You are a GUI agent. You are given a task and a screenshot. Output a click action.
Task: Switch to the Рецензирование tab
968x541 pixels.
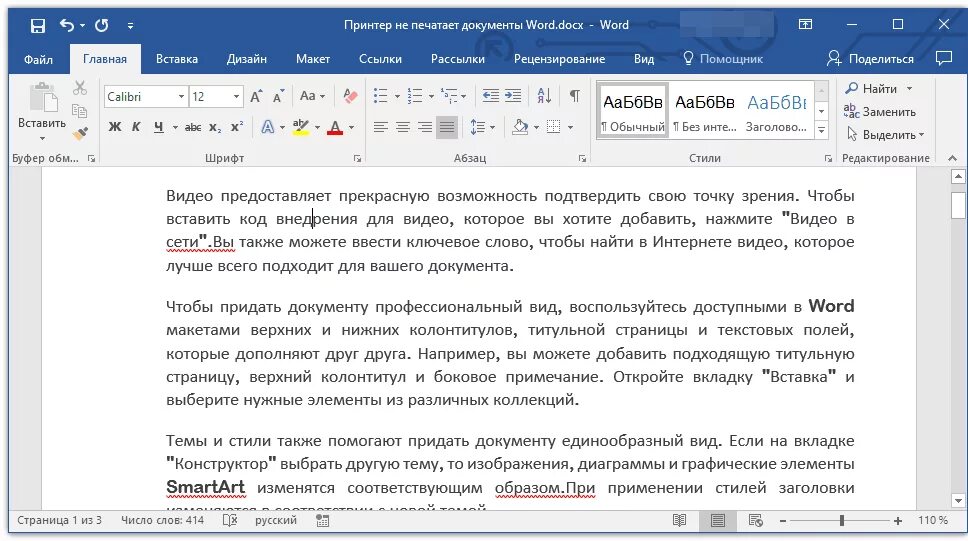coord(559,59)
